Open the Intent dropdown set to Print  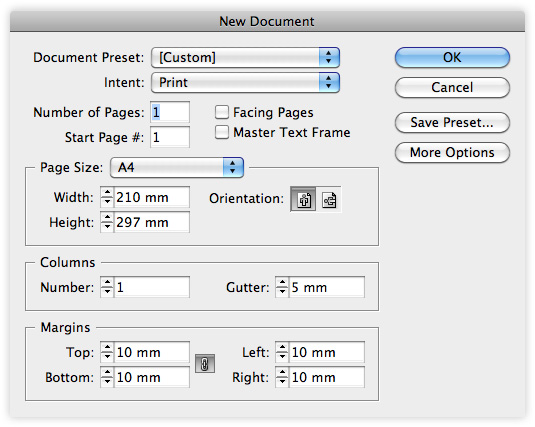[x=245, y=82]
